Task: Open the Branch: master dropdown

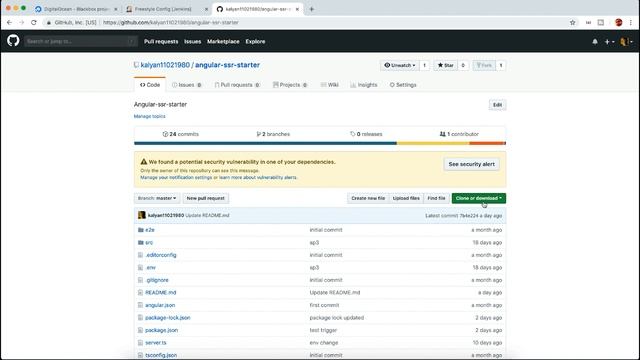Action: click(157, 198)
